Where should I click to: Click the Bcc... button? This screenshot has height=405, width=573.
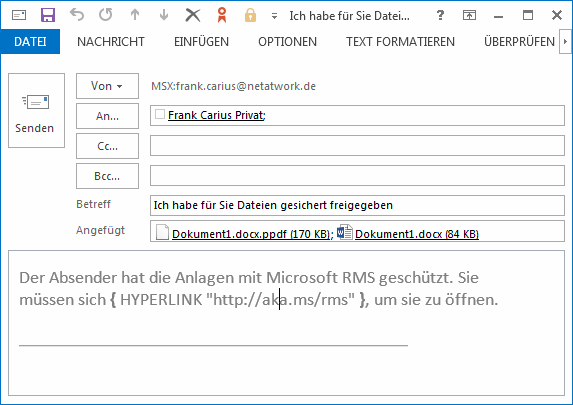coord(107,176)
